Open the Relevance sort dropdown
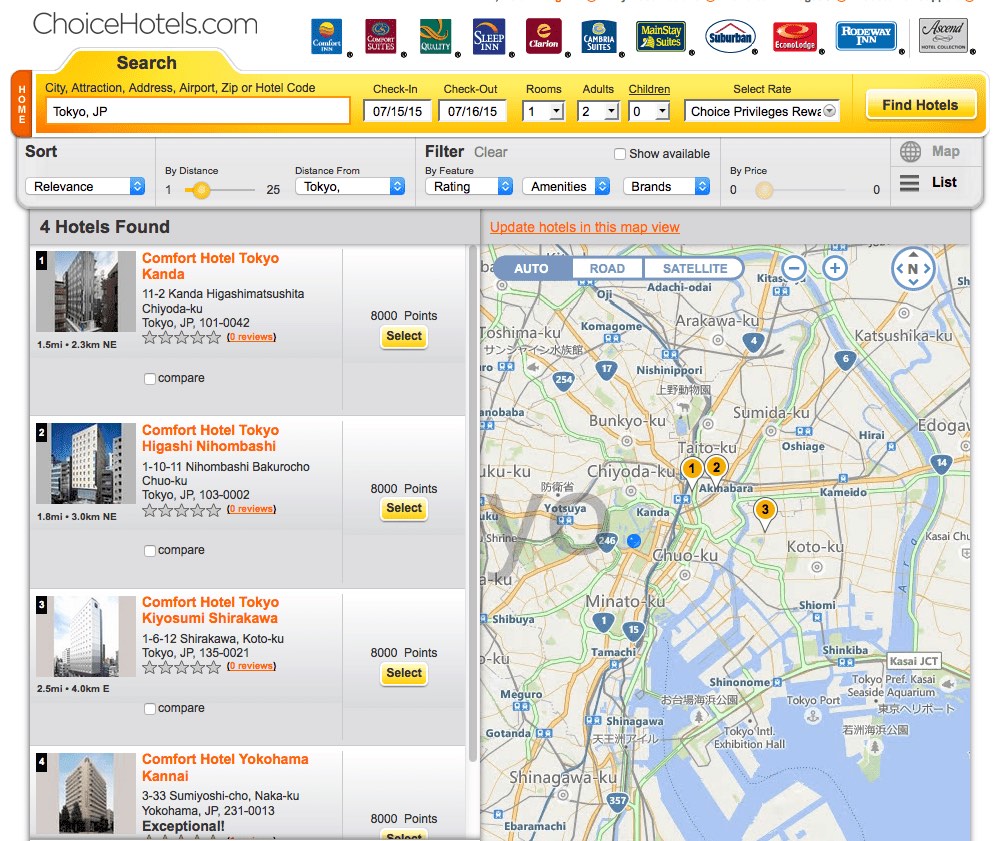This screenshot has height=841, width=1004. click(x=85, y=186)
